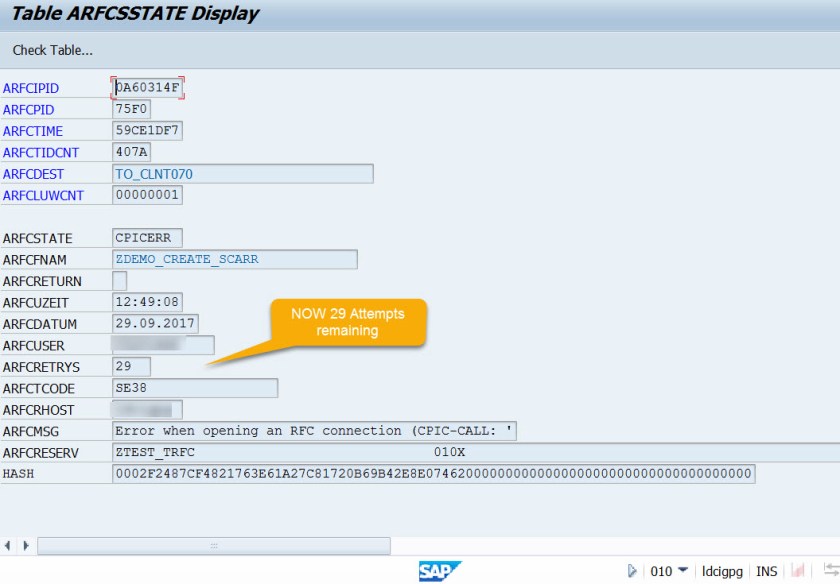
Task: Click the ARFCLUWCNT field 00000001
Action: (x=147, y=194)
